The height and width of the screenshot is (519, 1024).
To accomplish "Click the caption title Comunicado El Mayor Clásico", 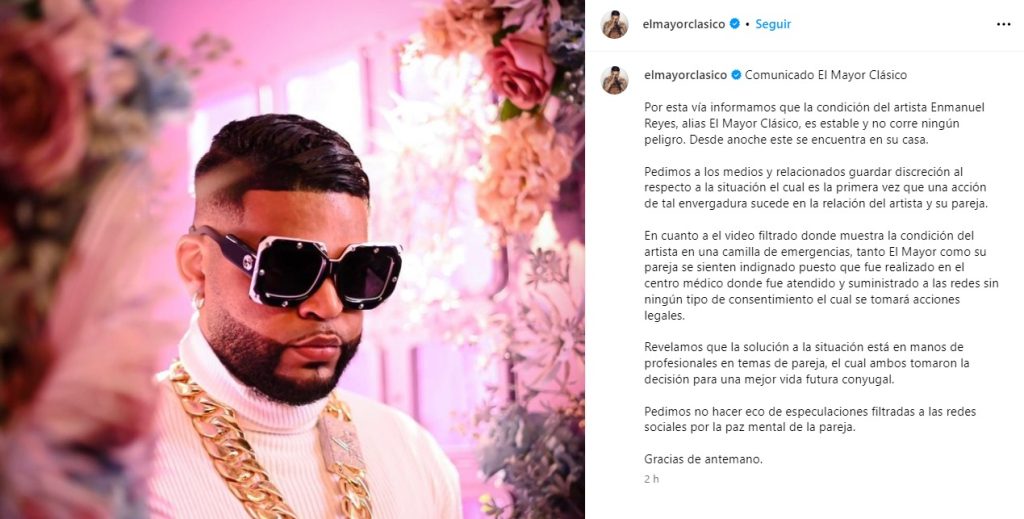I will [825, 75].
